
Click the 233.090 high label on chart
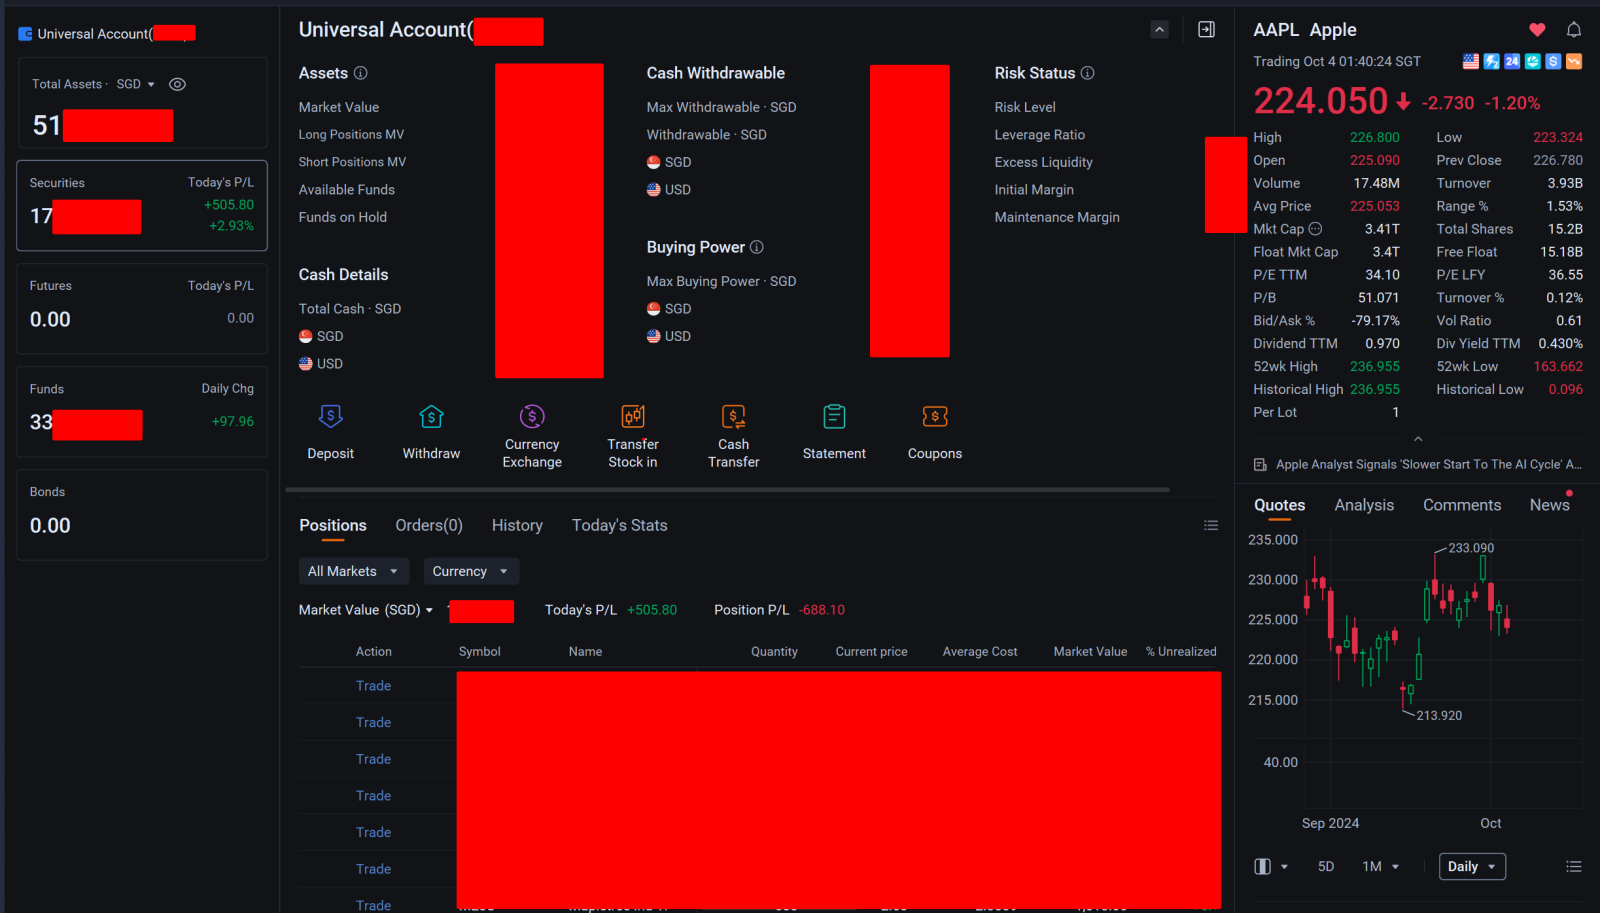1471,549
